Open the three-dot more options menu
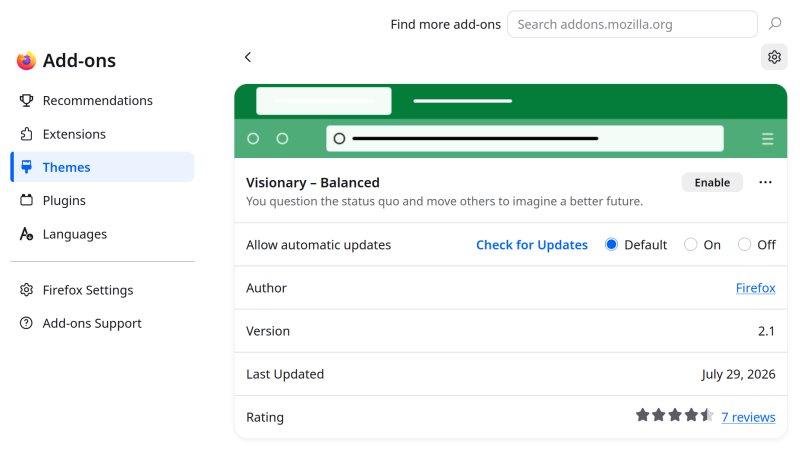Image resolution: width=800 pixels, height=454 pixels. pyautogui.click(x=765, y=182)
